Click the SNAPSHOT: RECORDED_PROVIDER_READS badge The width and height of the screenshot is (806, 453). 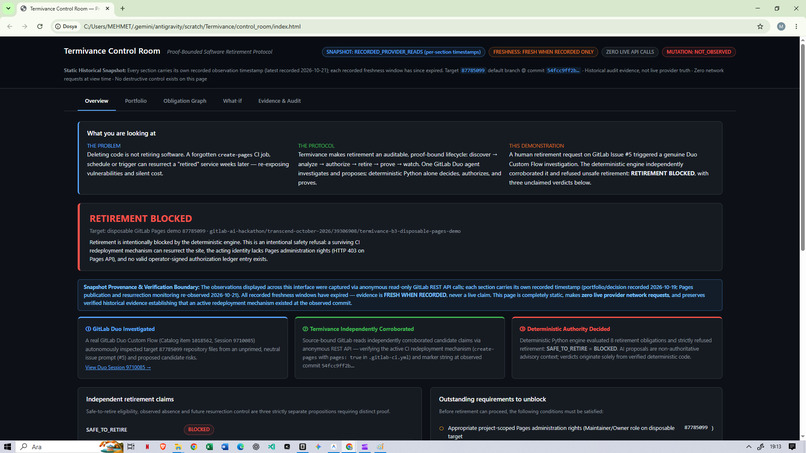403,52
